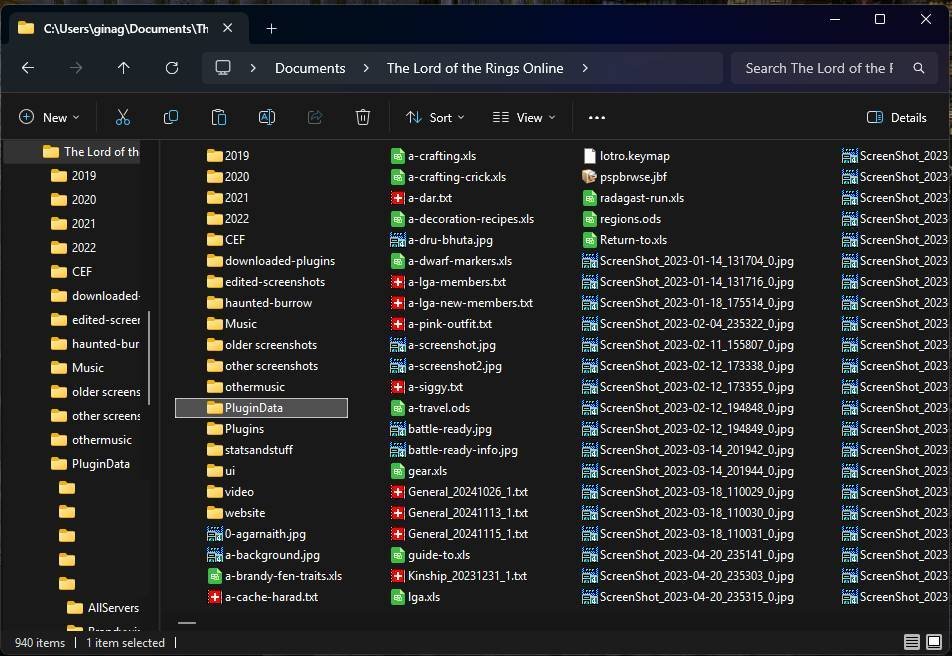Viewport: 952px width, 656px height.
Task: Toggle the Details pane
Action: point(897,117)
